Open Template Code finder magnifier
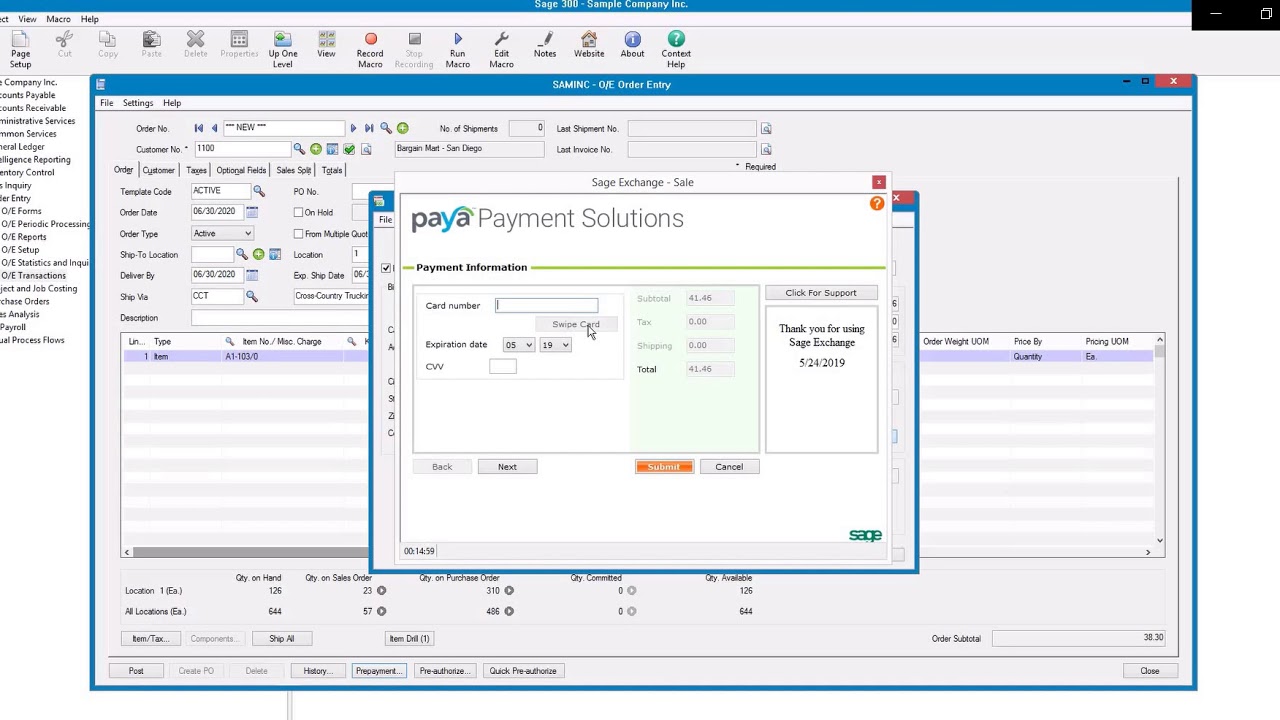 [258, 191]
